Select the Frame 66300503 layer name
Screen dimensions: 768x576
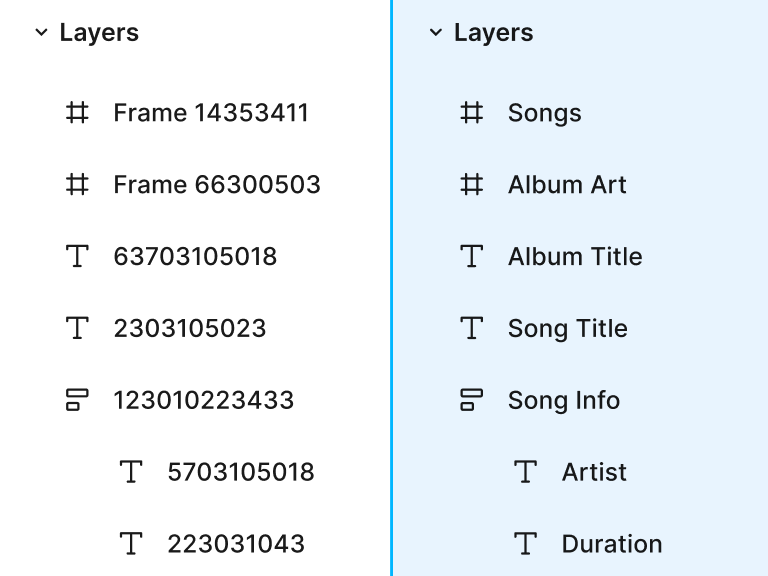(x=217, y=185)
